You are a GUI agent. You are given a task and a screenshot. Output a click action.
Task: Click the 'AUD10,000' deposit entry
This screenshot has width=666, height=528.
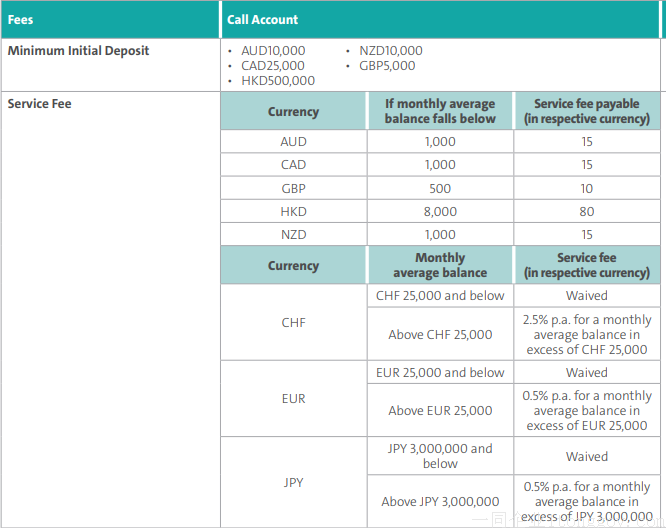(x=273, y=51)
